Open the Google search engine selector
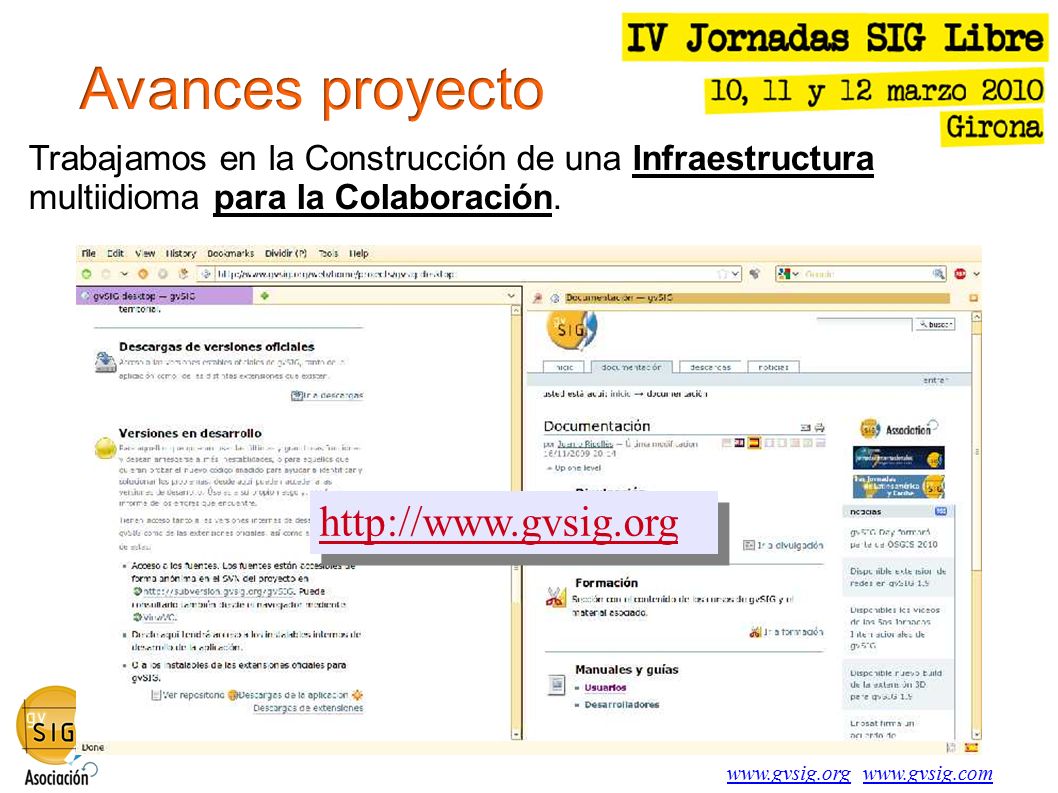This screenshot has height=793, width=1058. tap(787, 274)
